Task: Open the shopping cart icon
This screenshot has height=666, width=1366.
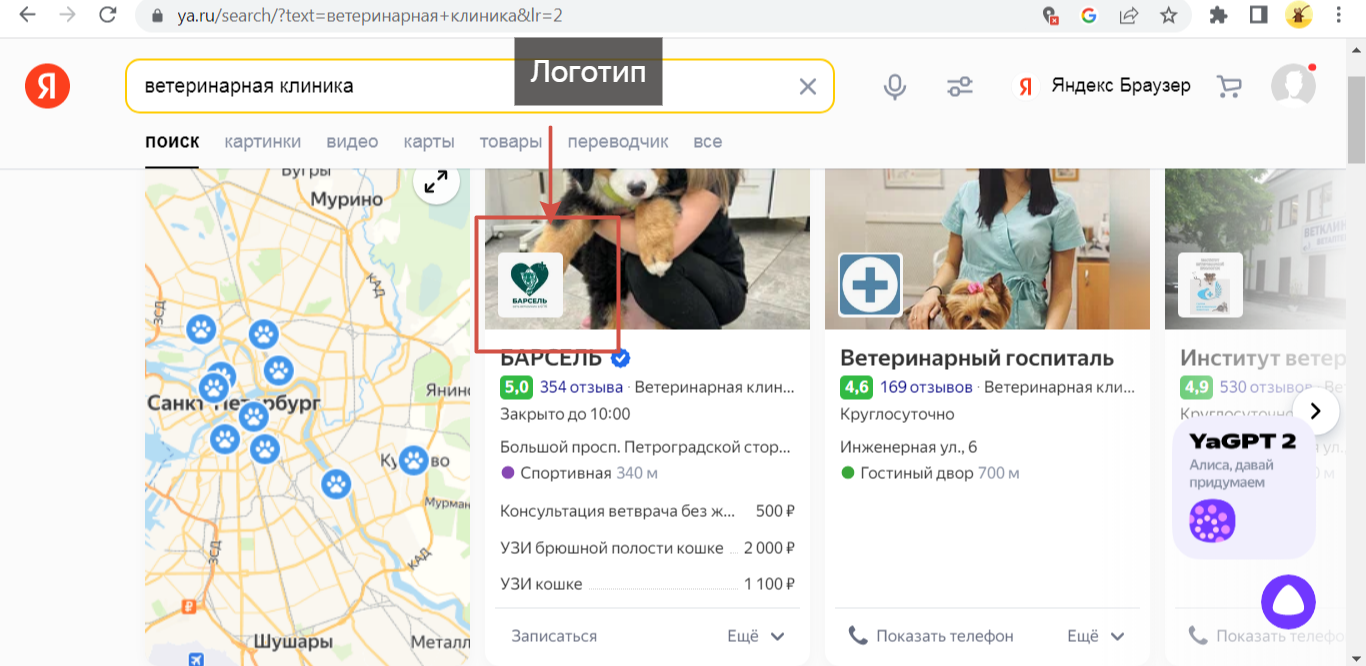Action: [1229, 87]
